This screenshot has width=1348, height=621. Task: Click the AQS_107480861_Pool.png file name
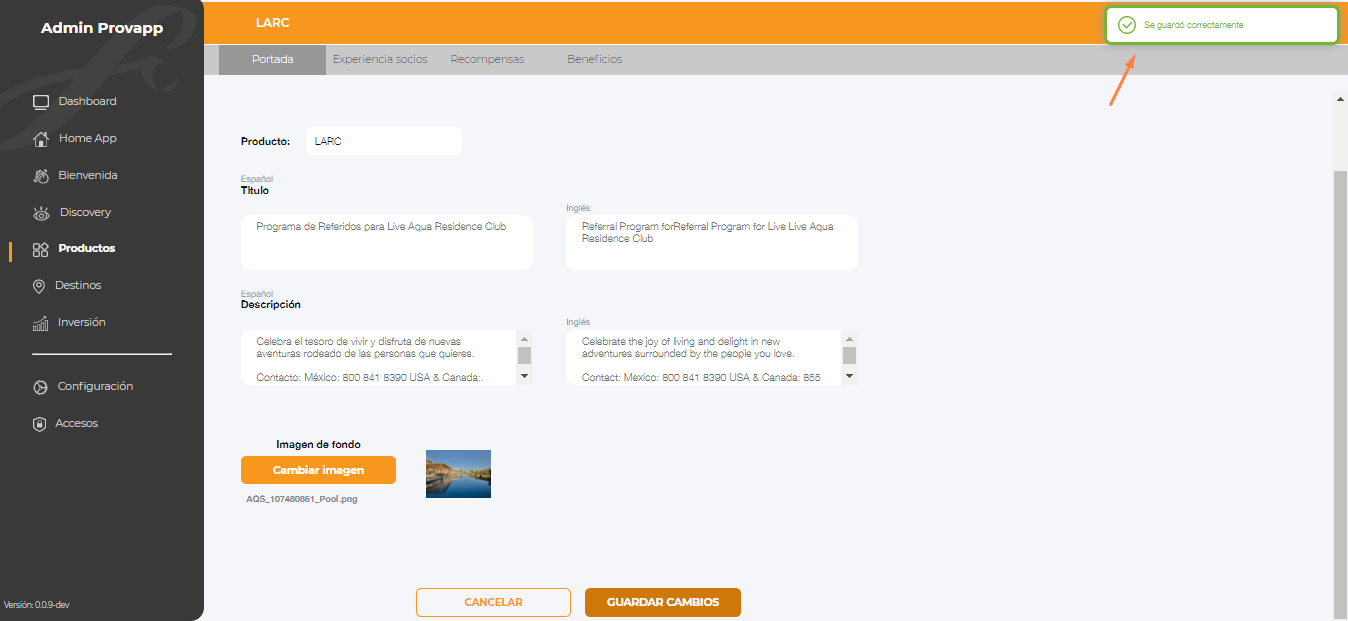coord(302,499)
